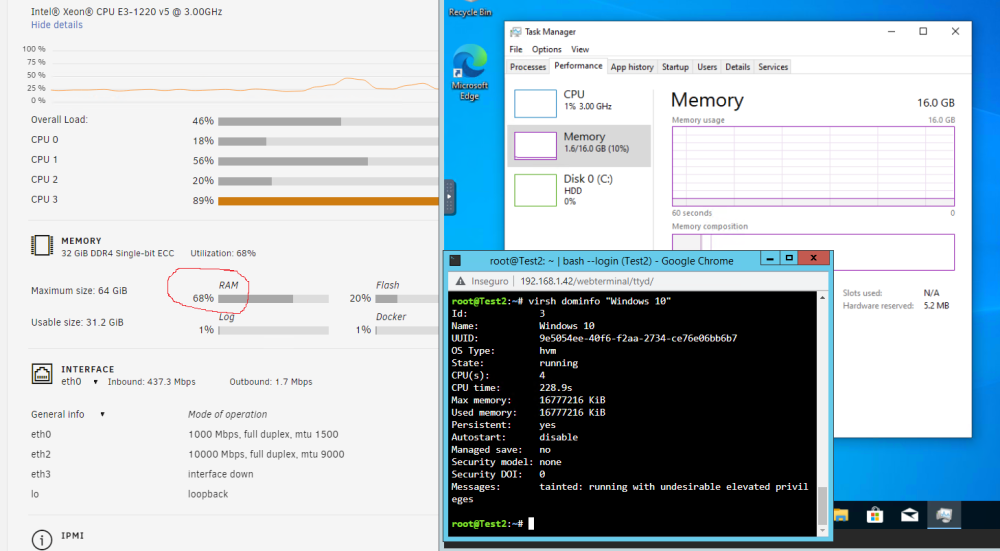Click the Log usage bar at 1%
The height and width of the screenshot is (551, 1000).
click(273, 330)
